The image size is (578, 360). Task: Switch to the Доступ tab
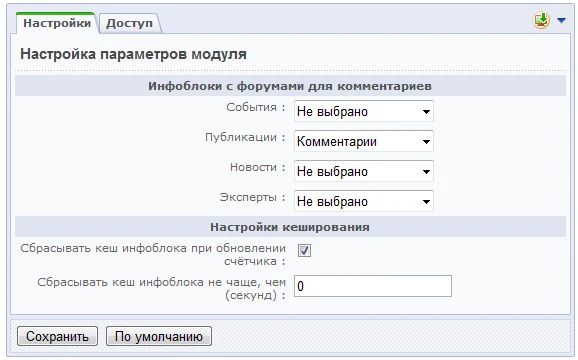tap(129, 23)
